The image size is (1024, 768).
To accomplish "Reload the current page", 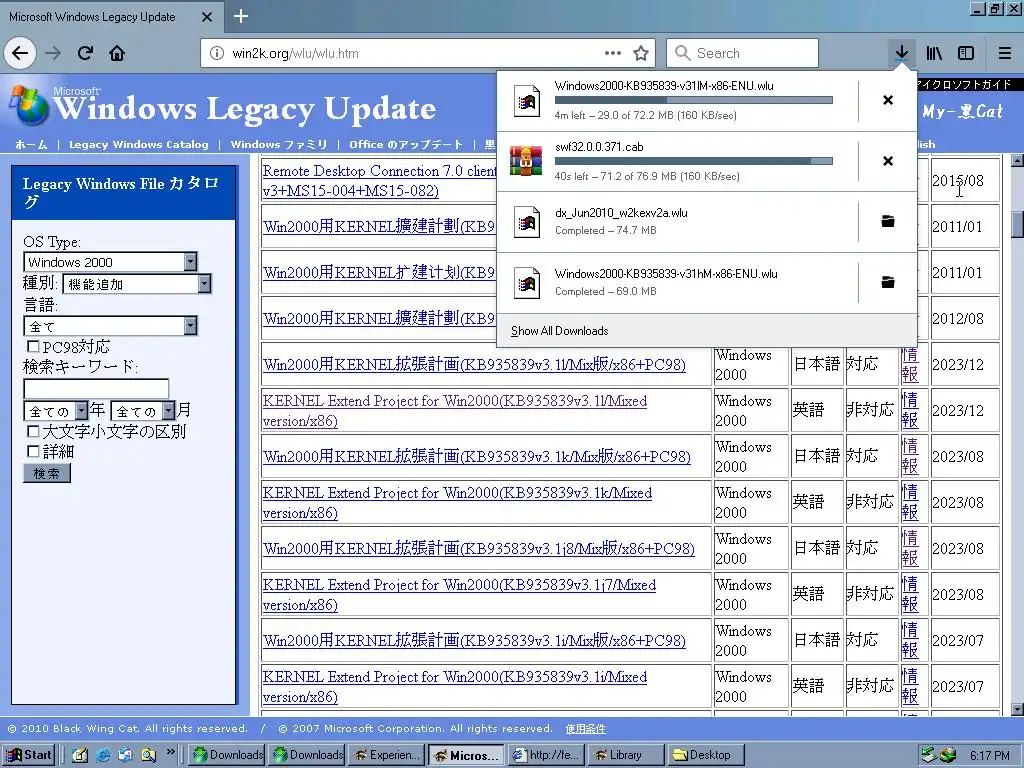I will pos(85,54).
